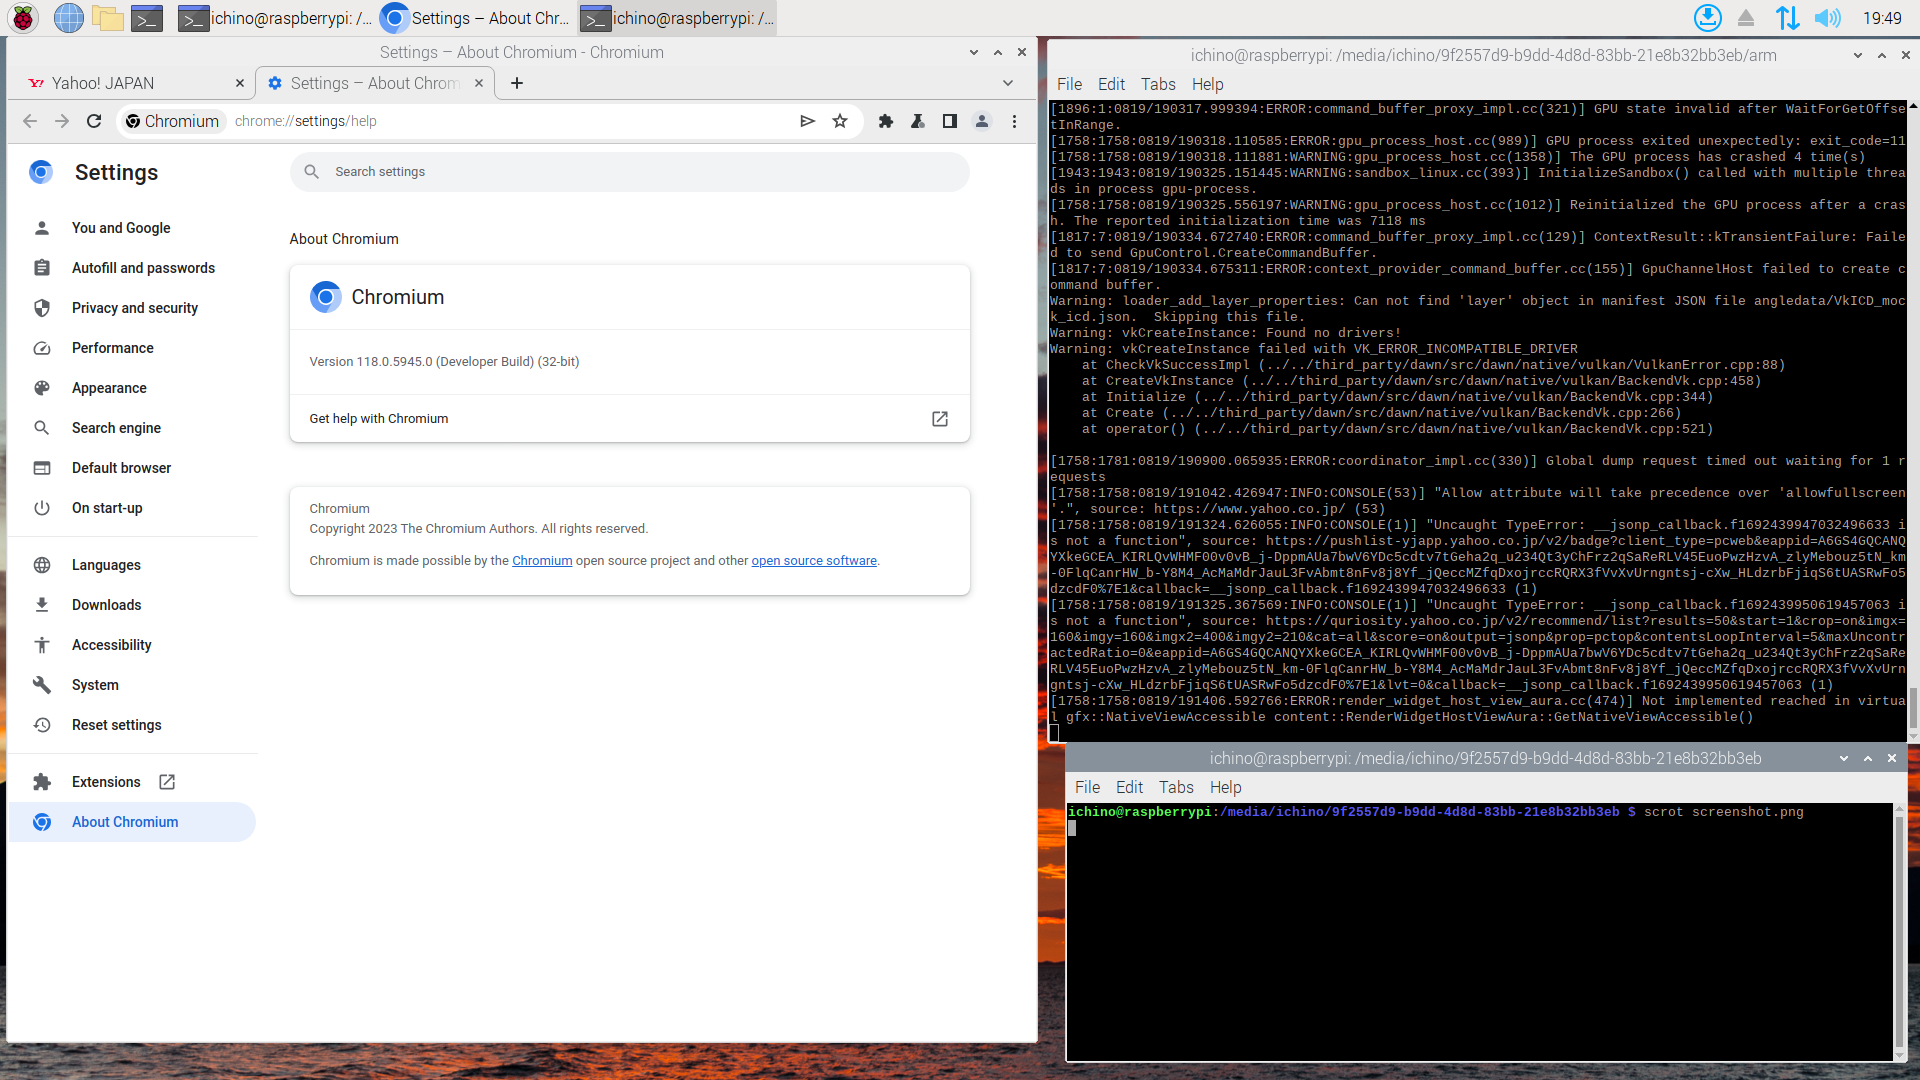Click the Raspberry Pi menu icon
Screen dimensions: 1920x1080
(23, 18)
